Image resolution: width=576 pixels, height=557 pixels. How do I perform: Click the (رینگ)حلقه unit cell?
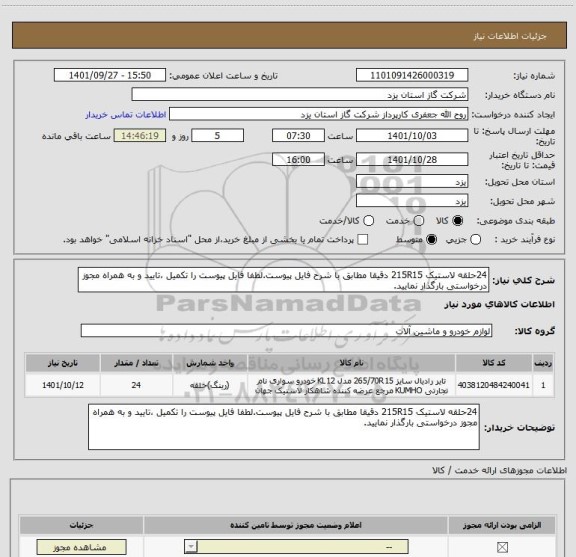210,385
